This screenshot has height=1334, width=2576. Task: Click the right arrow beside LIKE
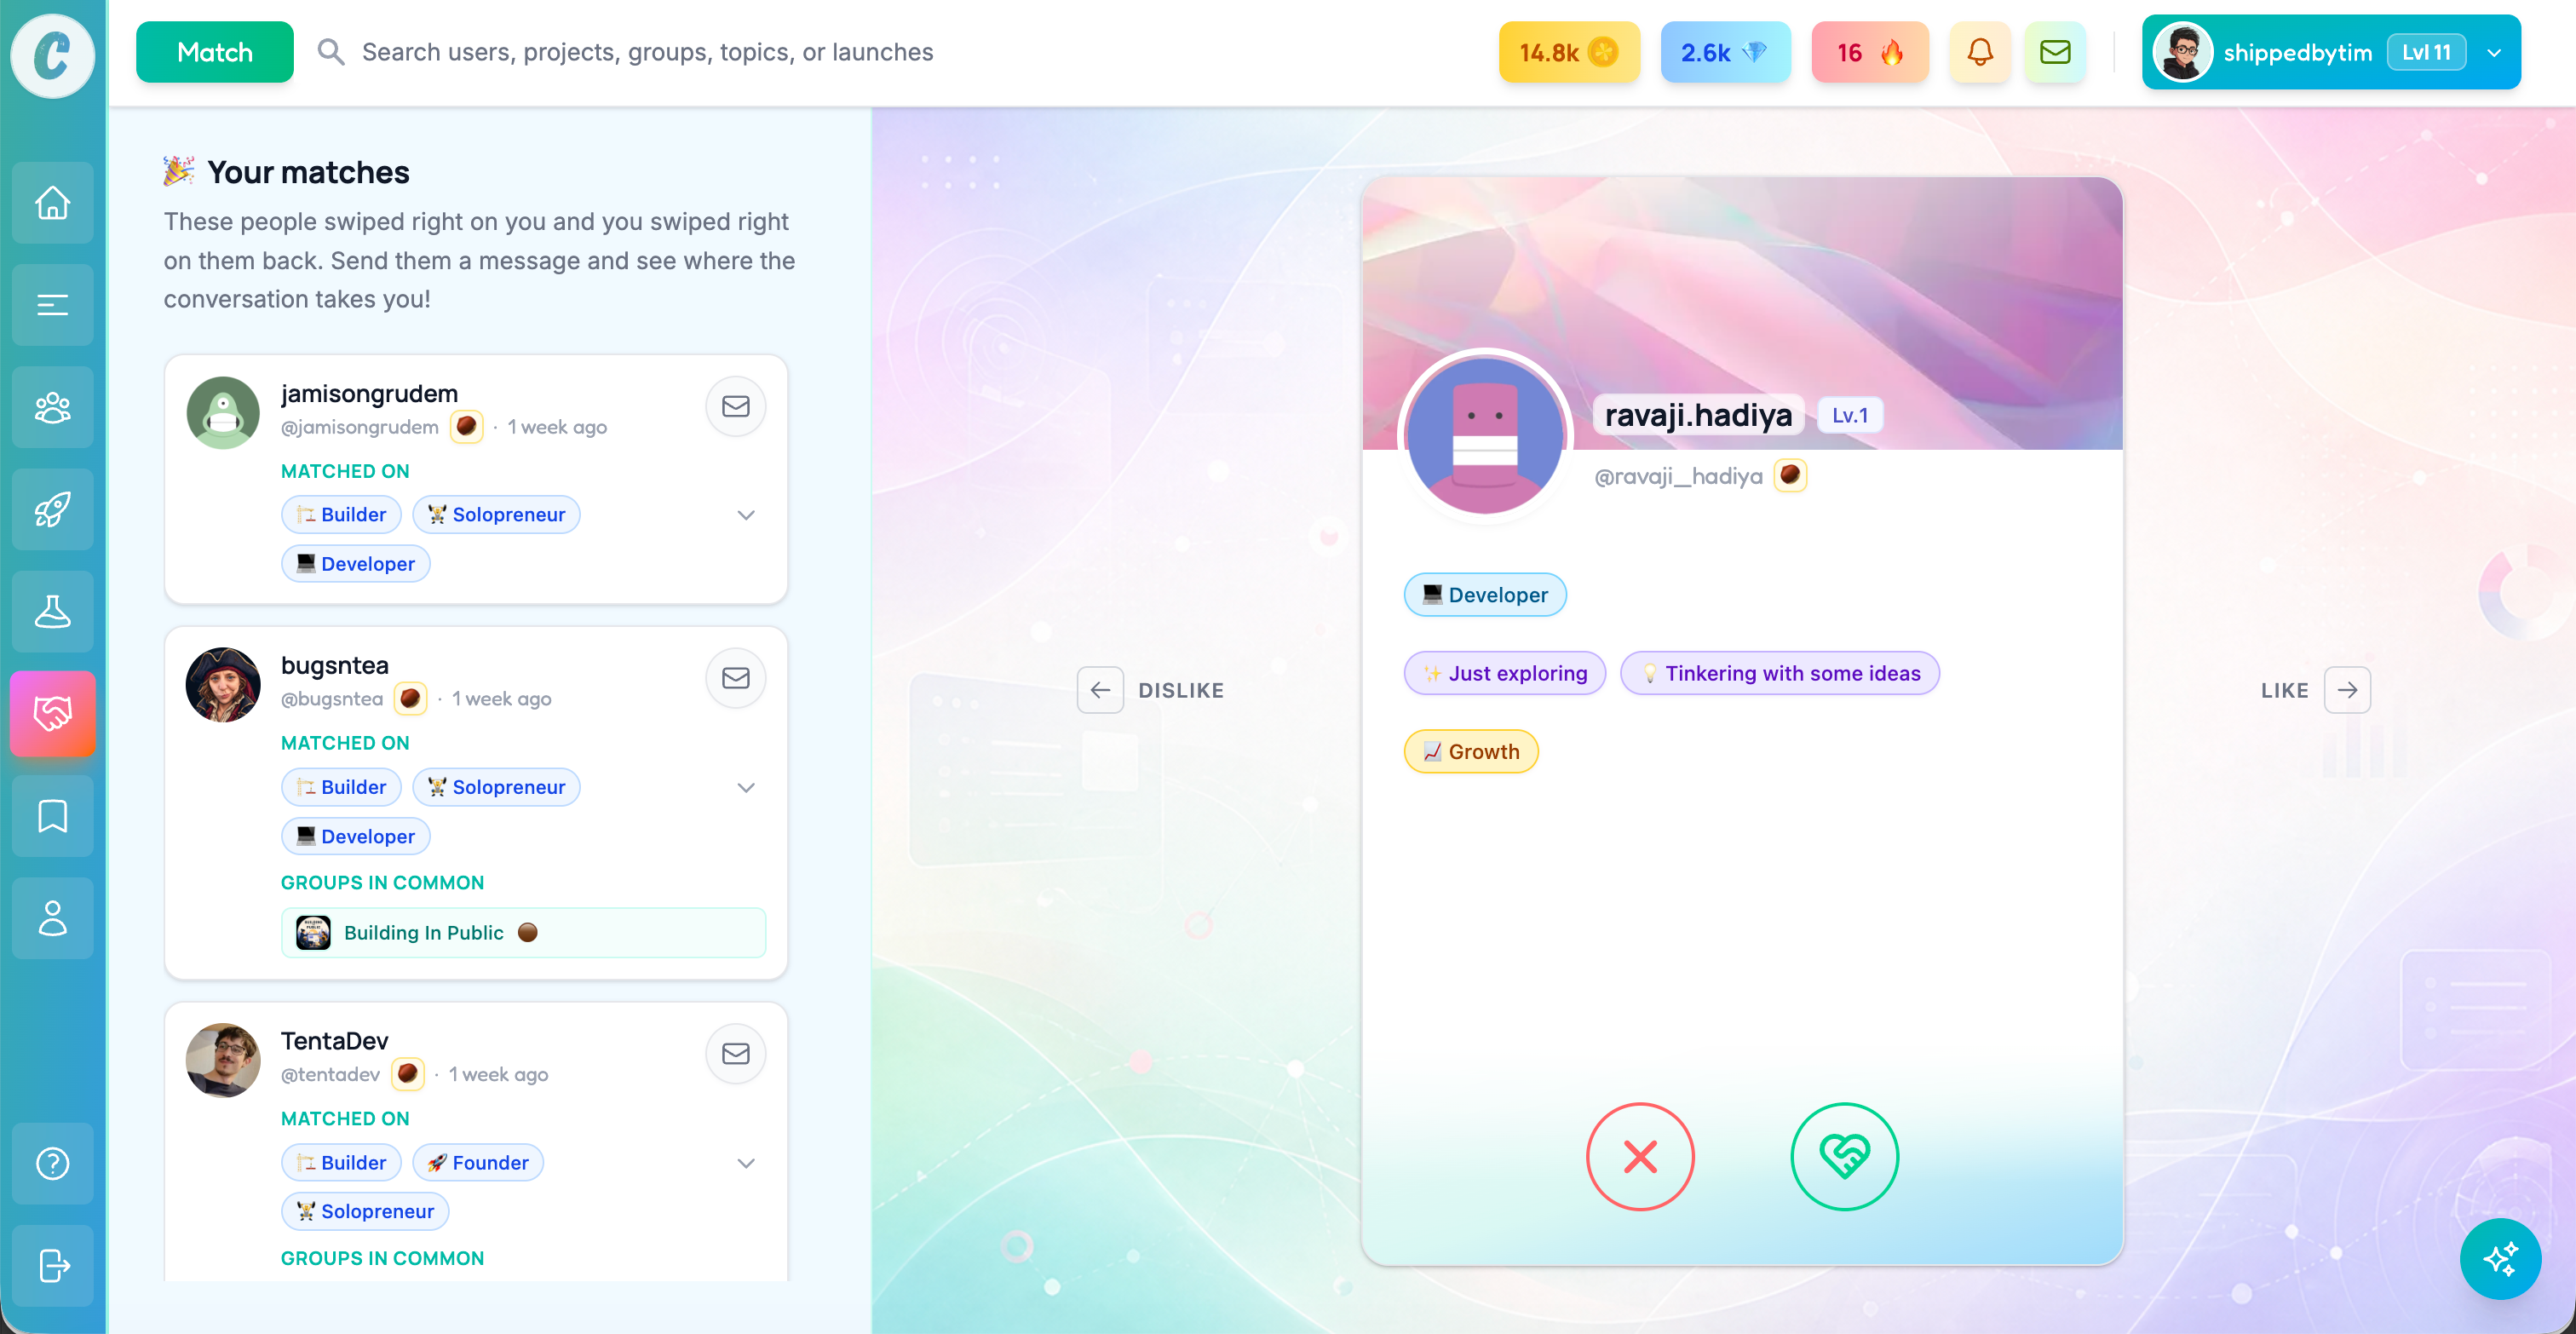pos(2347,690)
